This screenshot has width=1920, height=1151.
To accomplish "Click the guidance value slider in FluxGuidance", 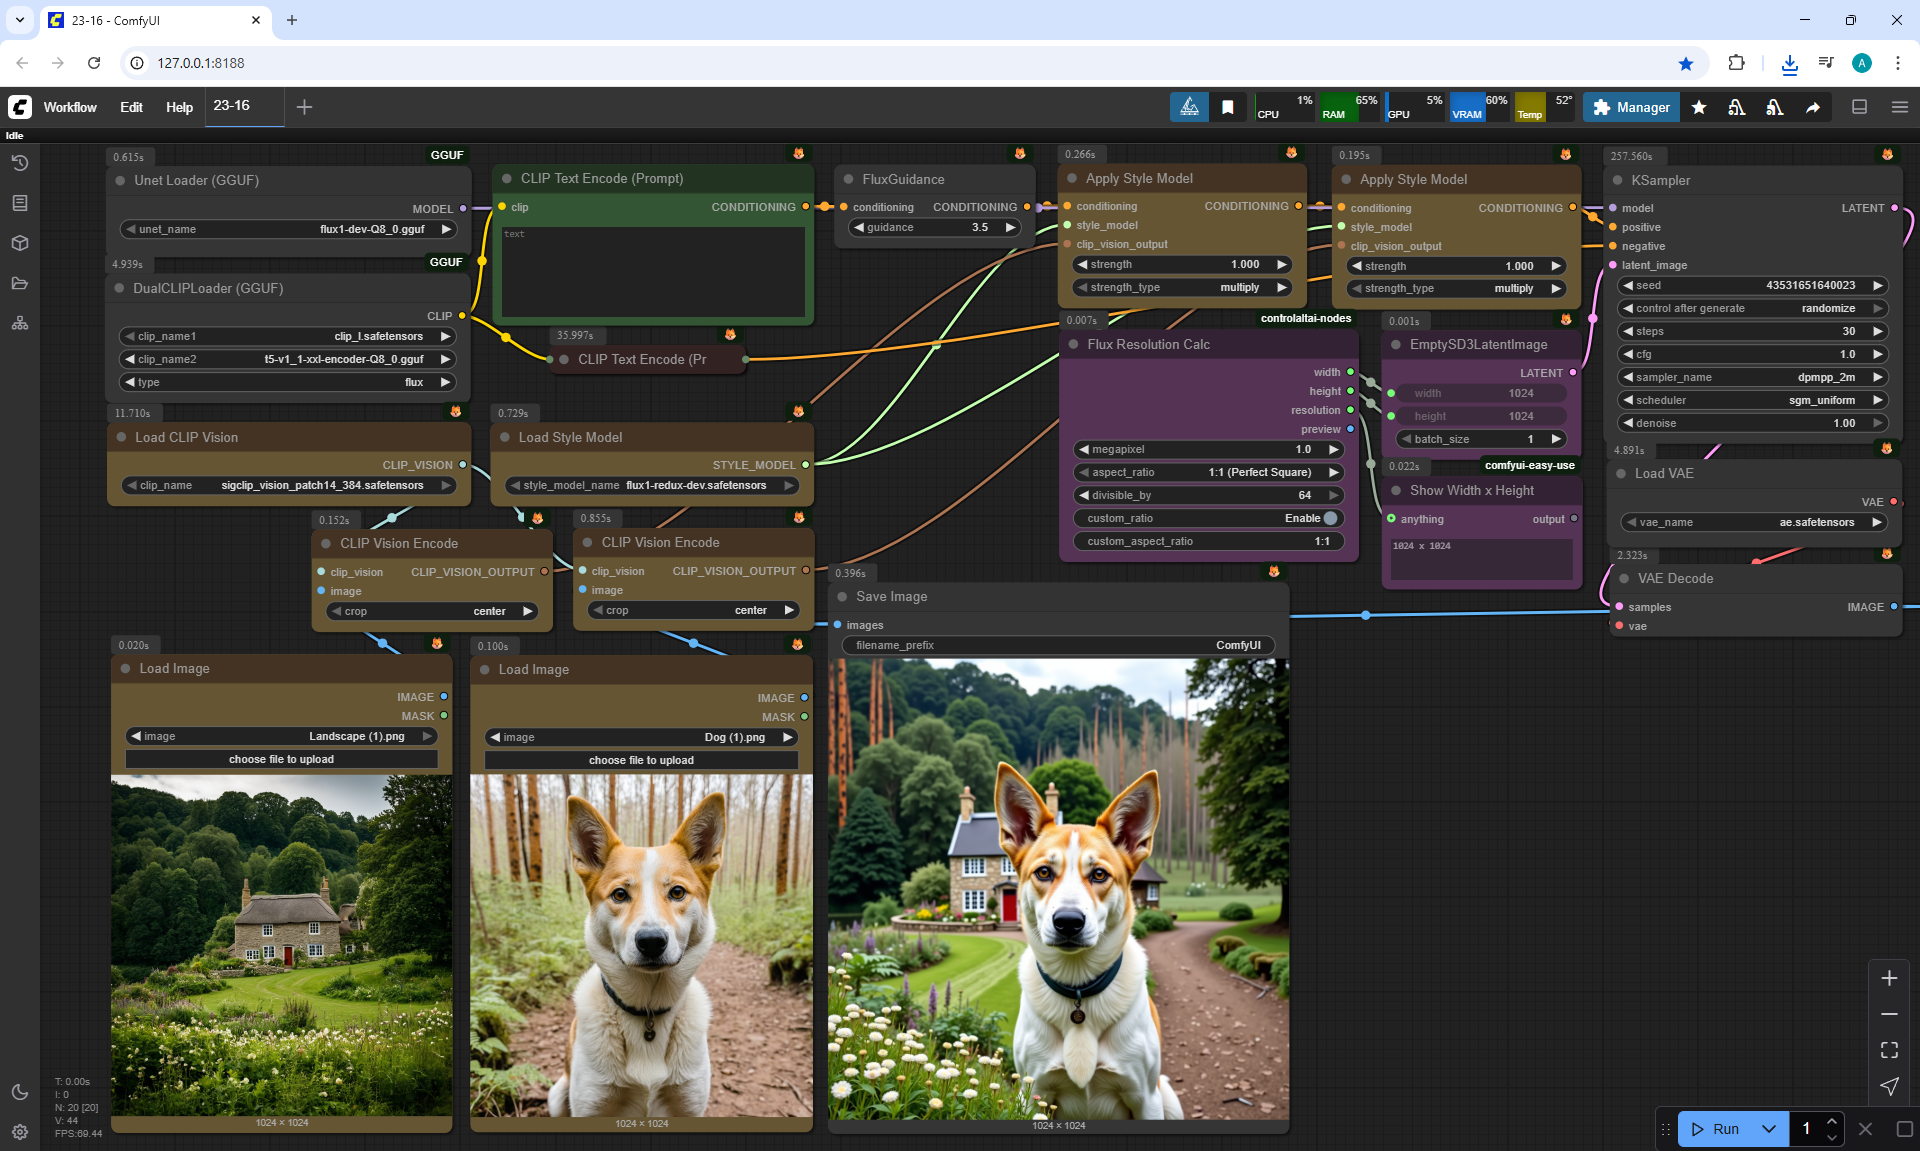I will [934, 227].
